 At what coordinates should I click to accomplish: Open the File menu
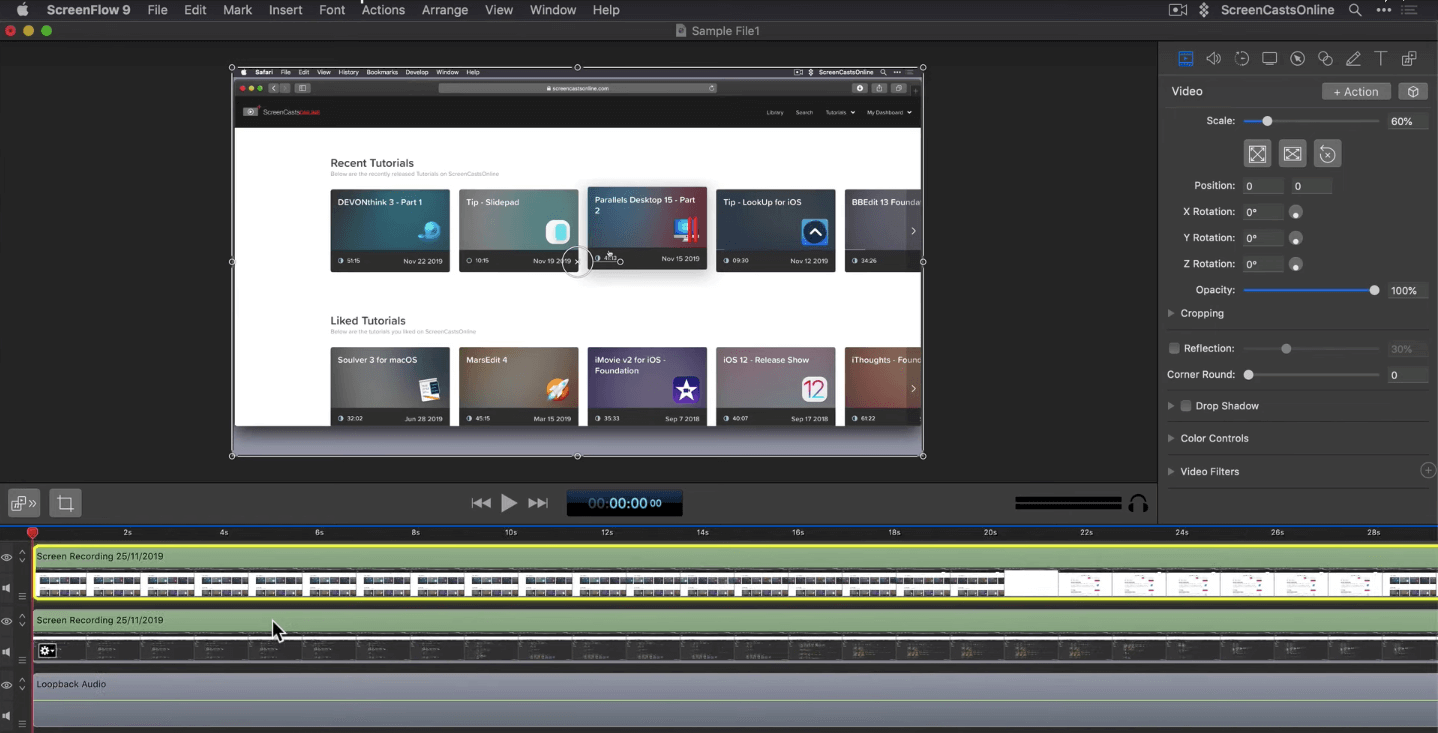point(157,10)
